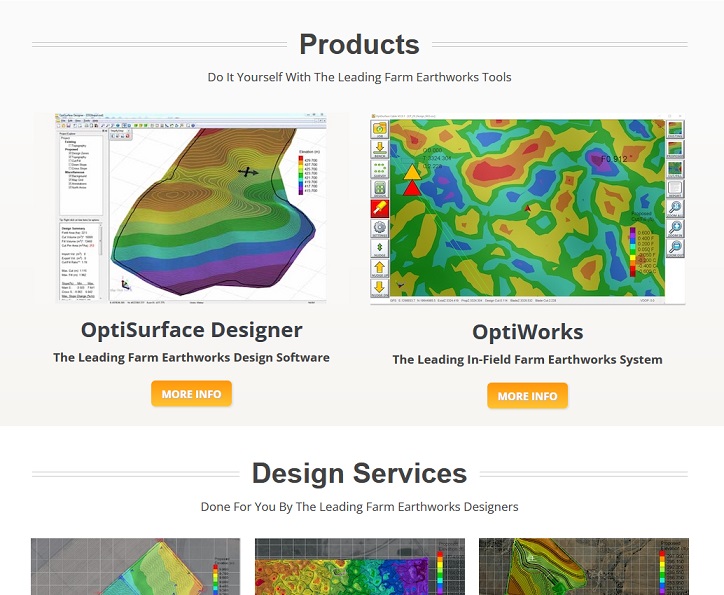
Task: Select the OptiSurface Designer heading
Action: pyautogui.click(x=191, y=330)
